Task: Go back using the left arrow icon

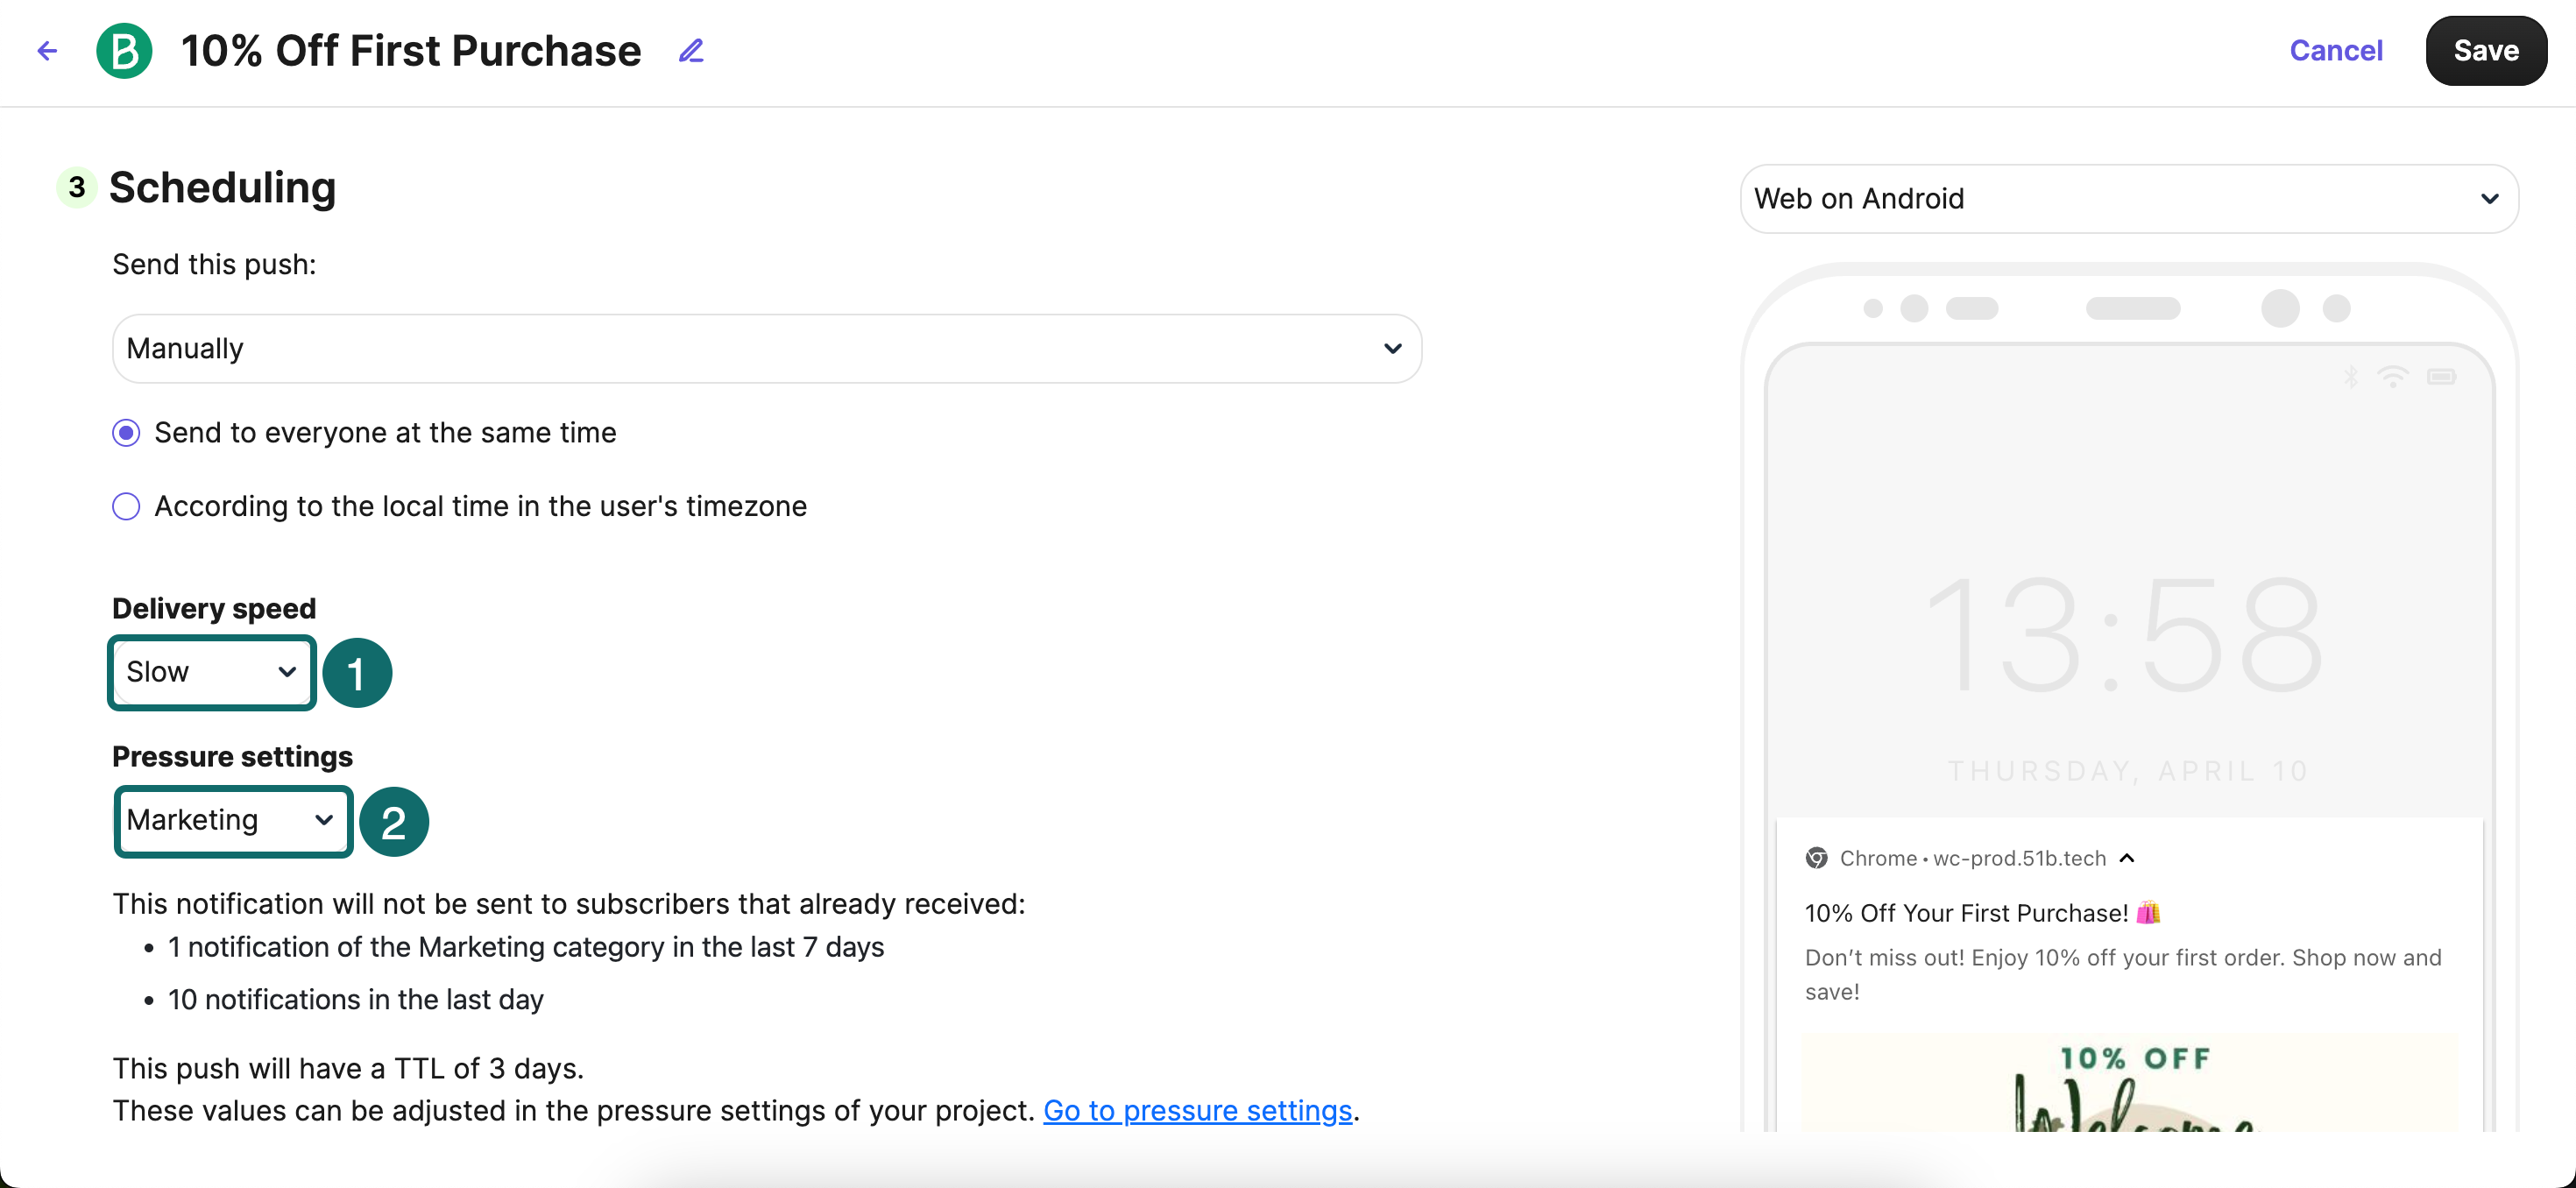Action: tap(47, 51)
